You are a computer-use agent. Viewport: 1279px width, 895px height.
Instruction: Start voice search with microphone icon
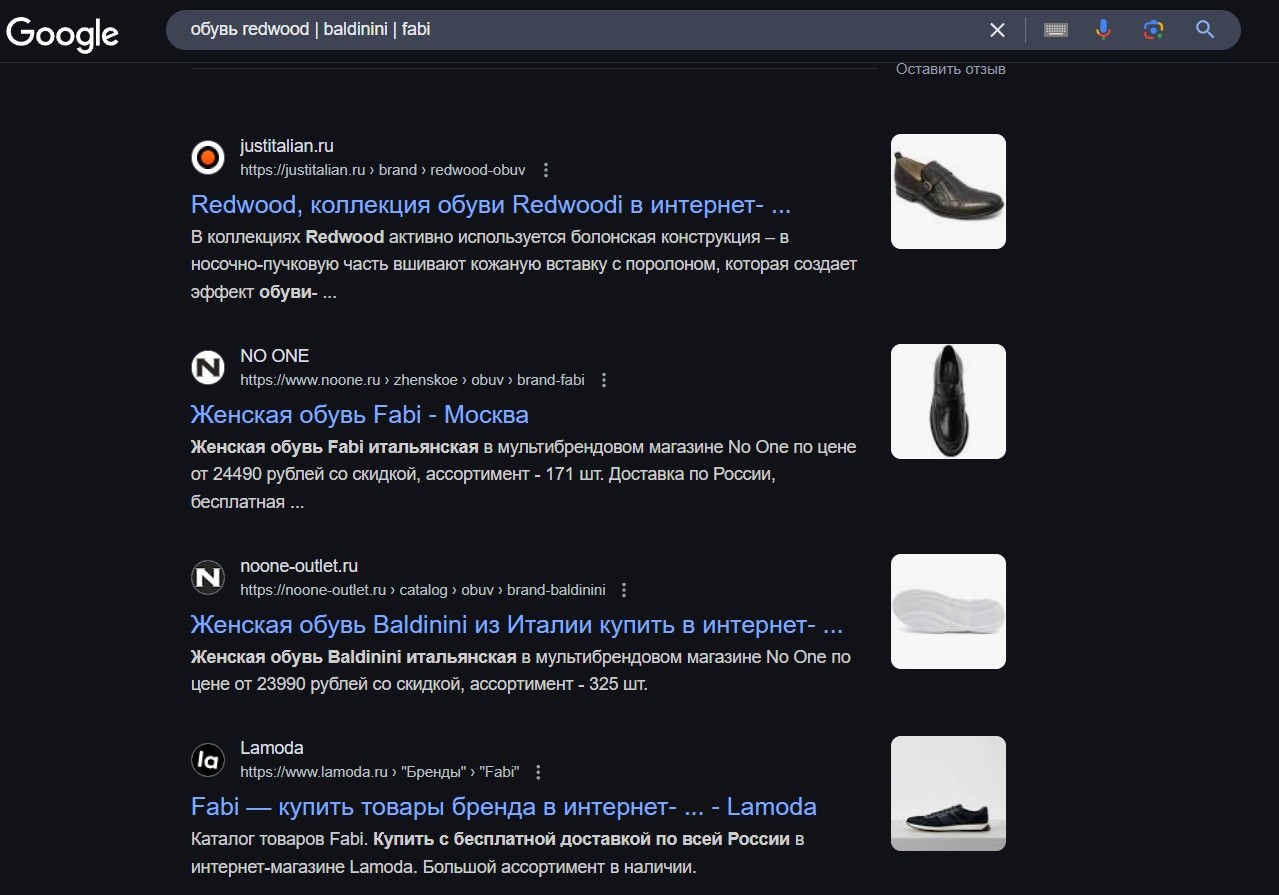coord(1103,30)
